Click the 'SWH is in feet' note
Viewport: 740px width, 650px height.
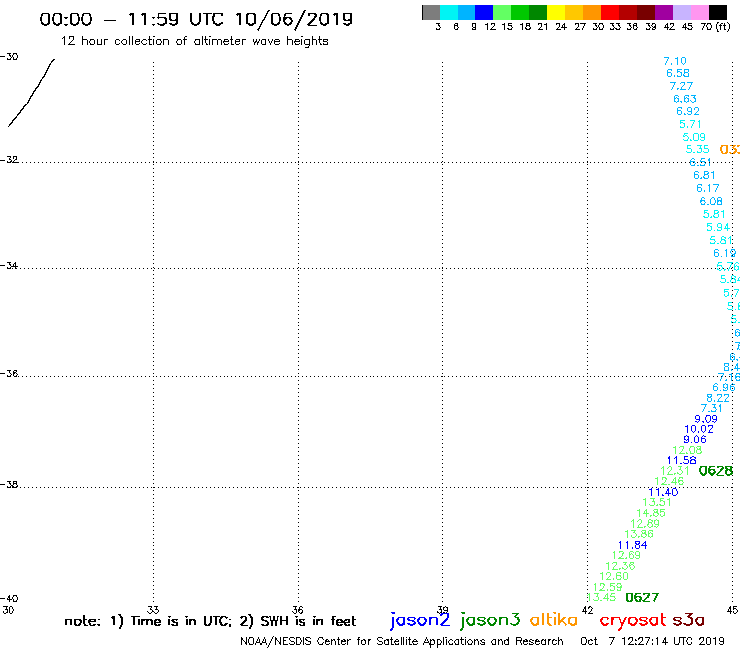click(298, 621)
